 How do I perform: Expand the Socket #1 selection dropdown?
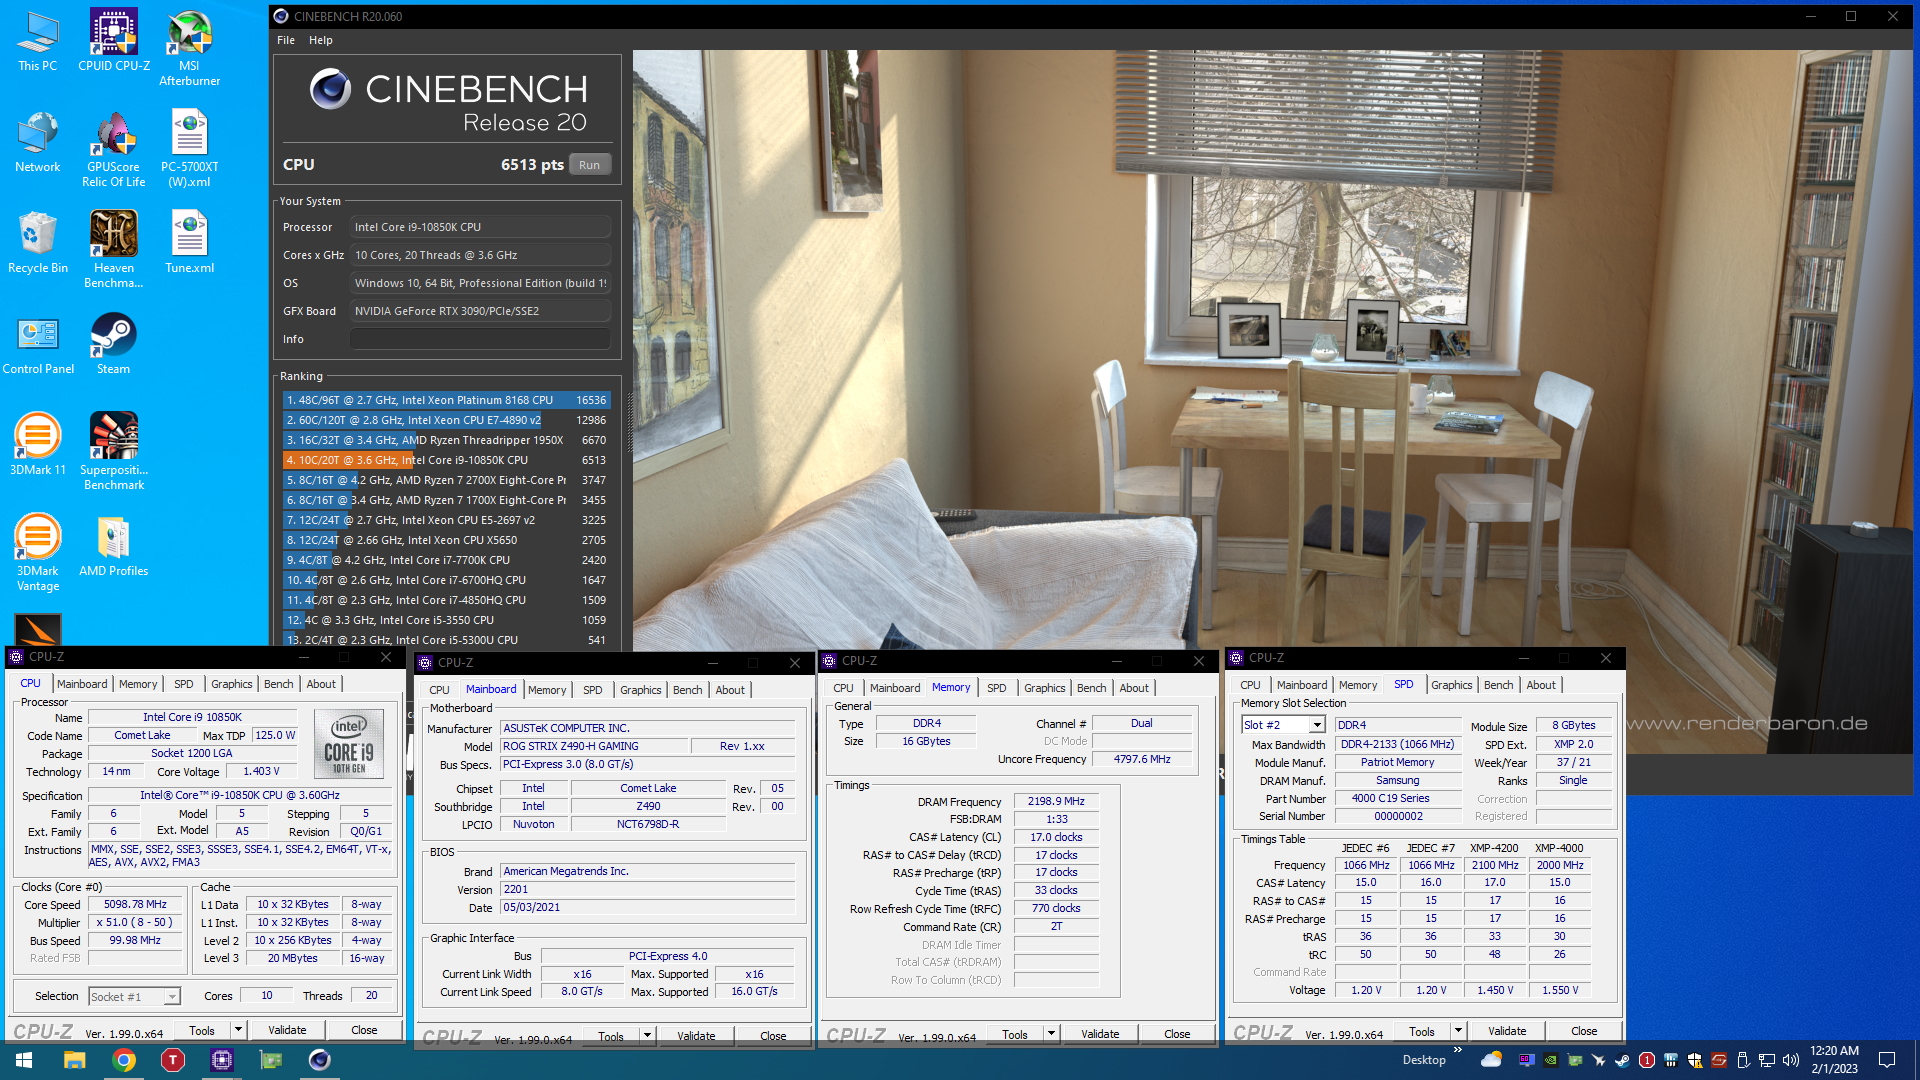click(x=172, y=997)
